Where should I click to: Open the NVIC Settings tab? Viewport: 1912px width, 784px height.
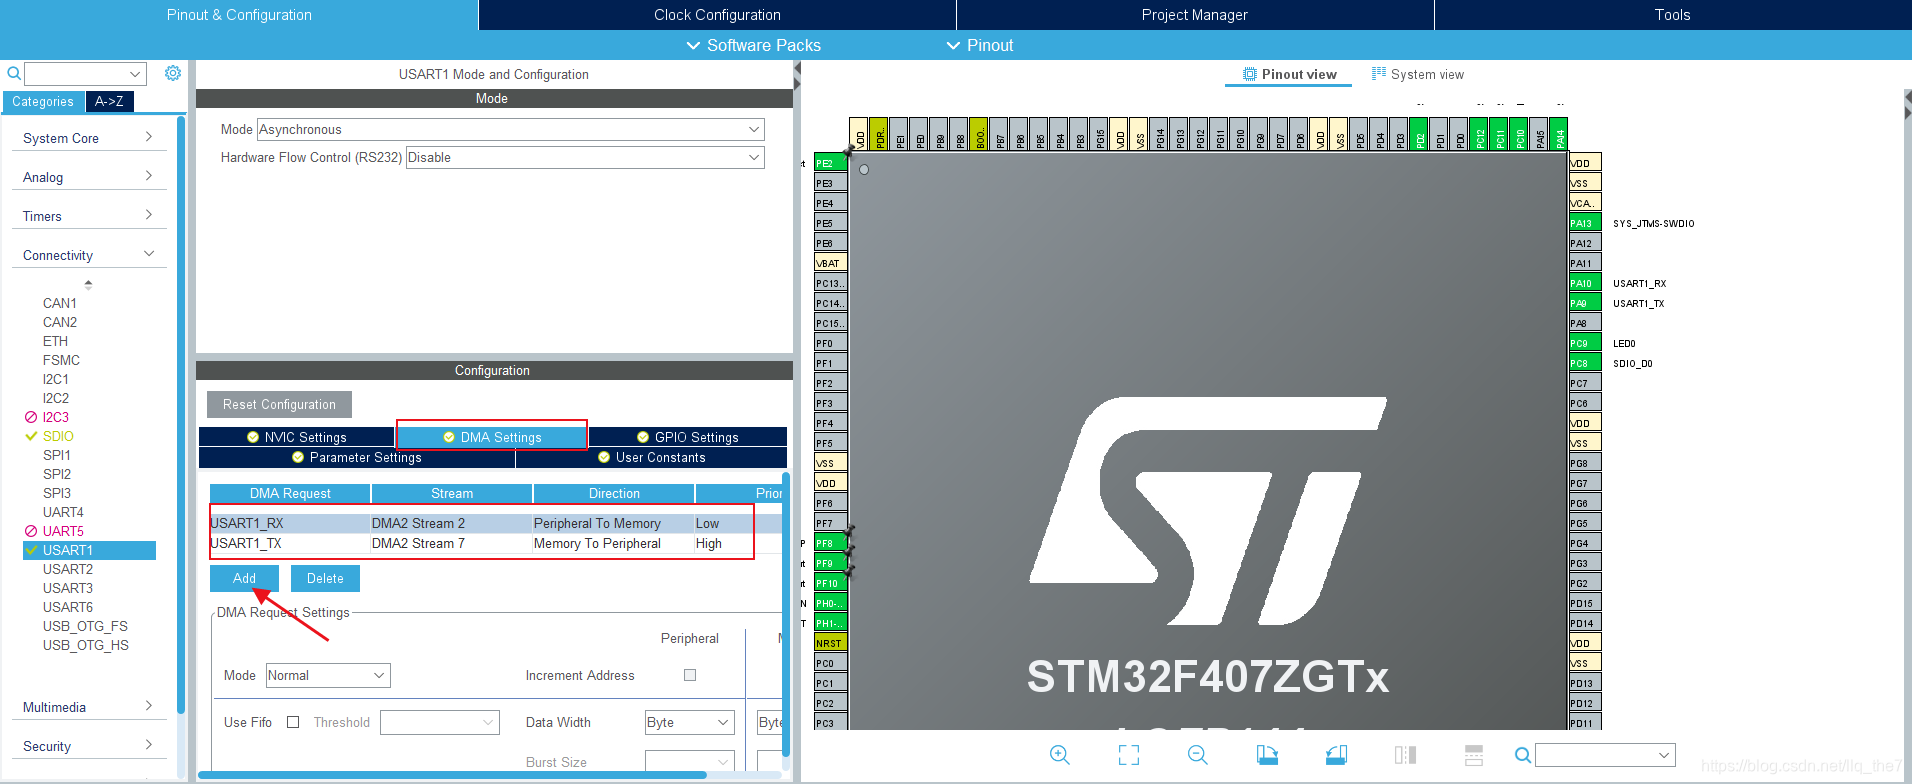(x=296, y=437)
